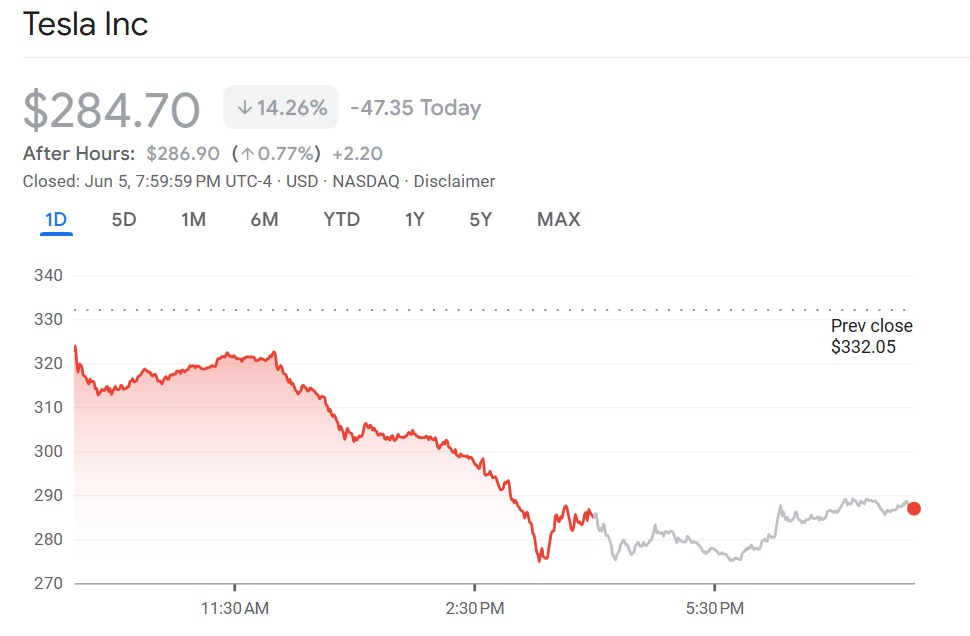Show the 1M price chart
The image size is (970, 636).
tap(193, 219)
